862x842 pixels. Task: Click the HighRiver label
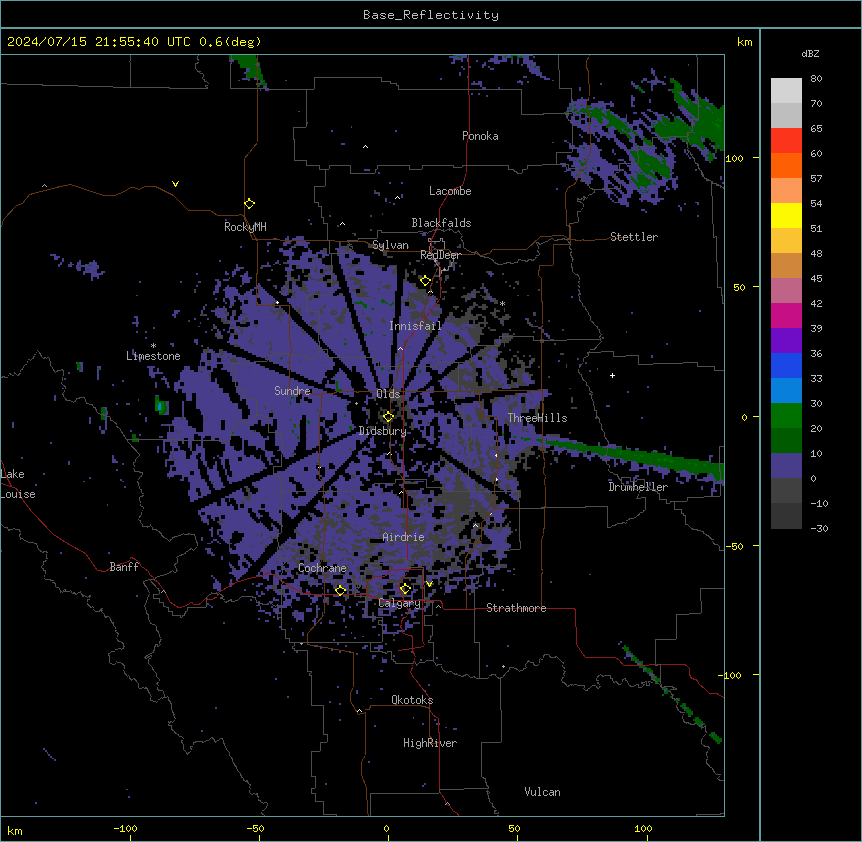click(430, 743)
